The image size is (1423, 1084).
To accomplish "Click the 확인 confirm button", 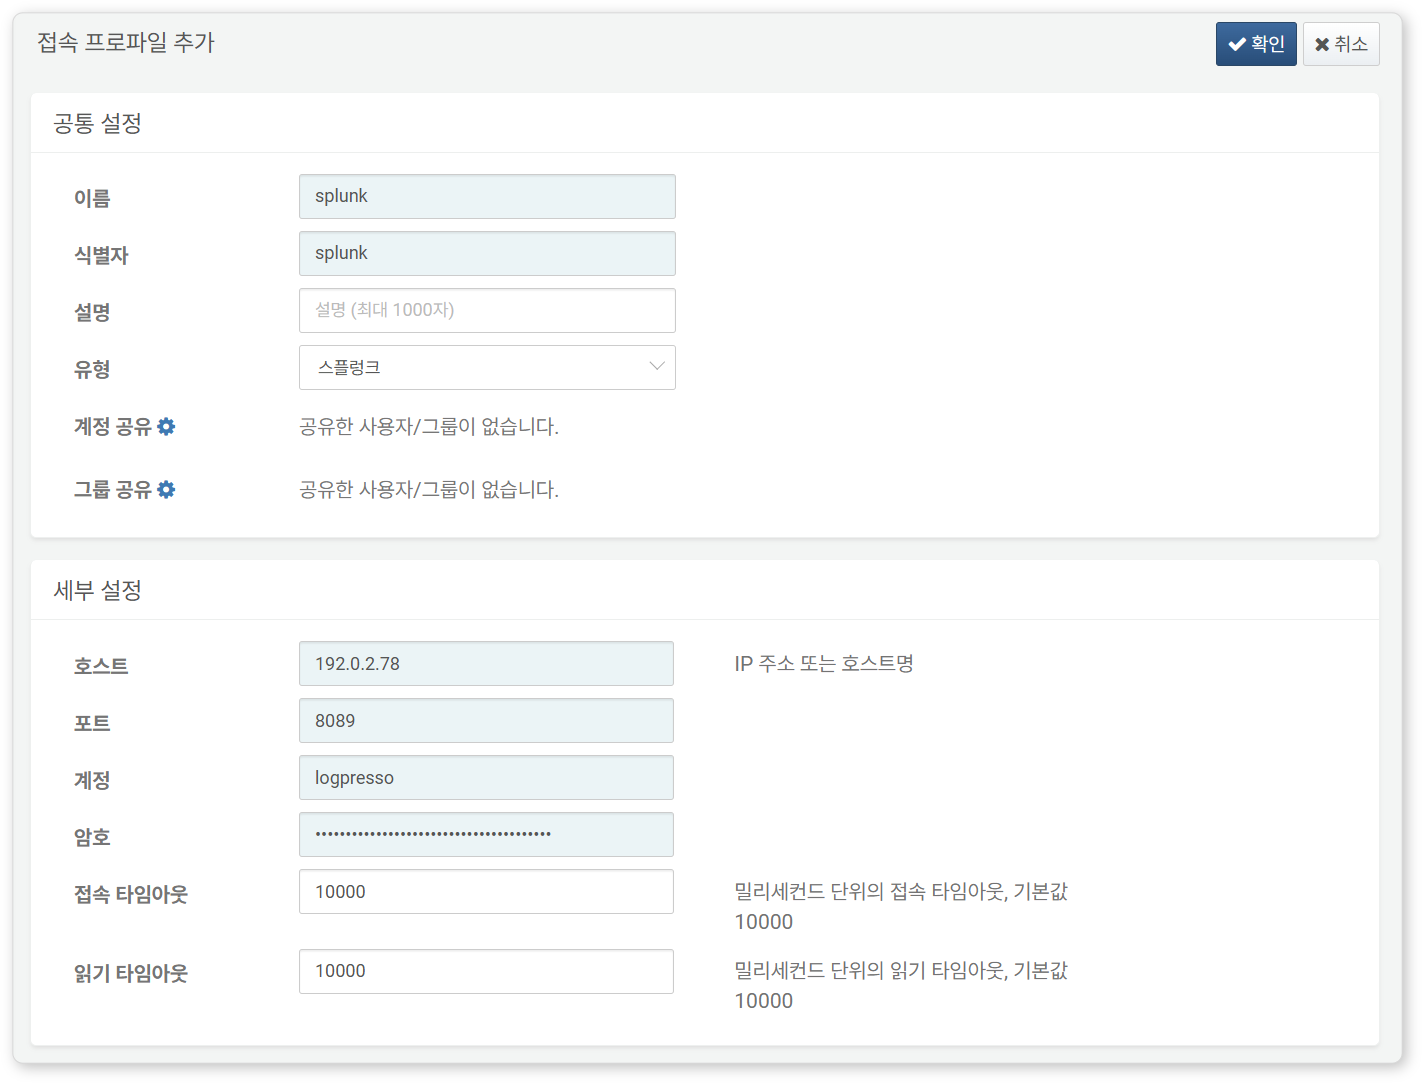I will (x=1256, y=44).
